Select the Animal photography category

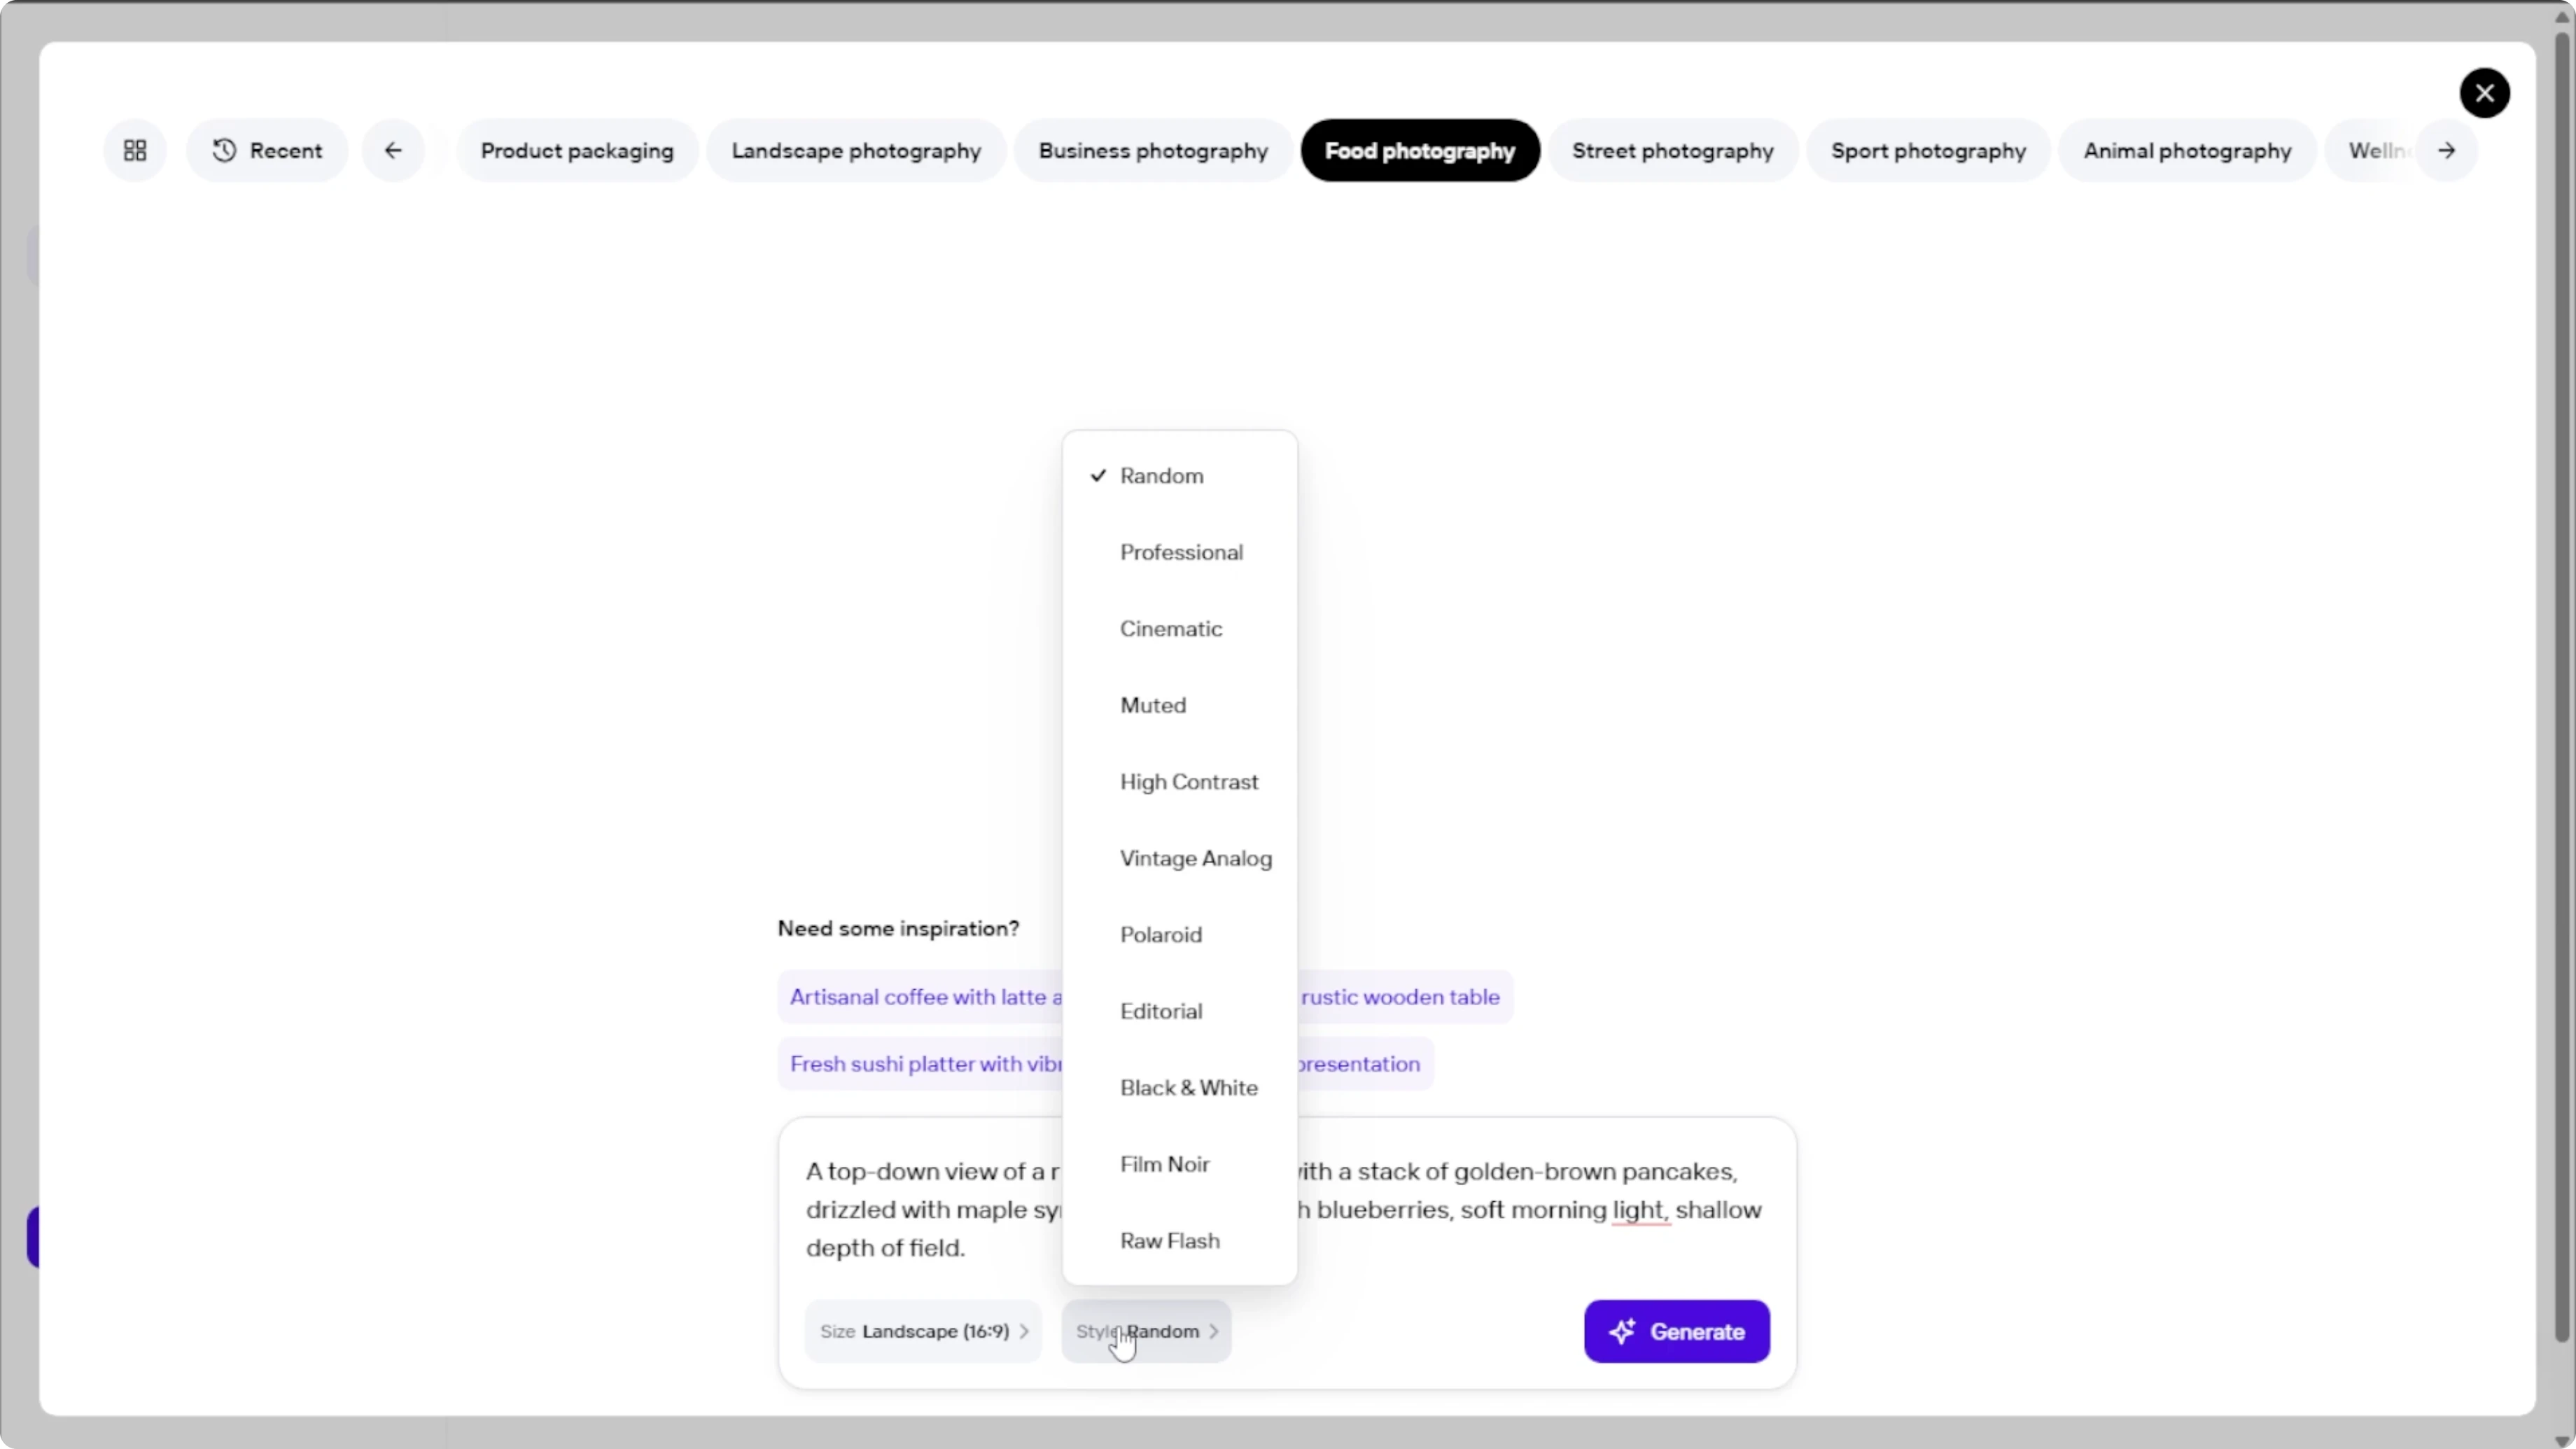tap(2187, 150)
